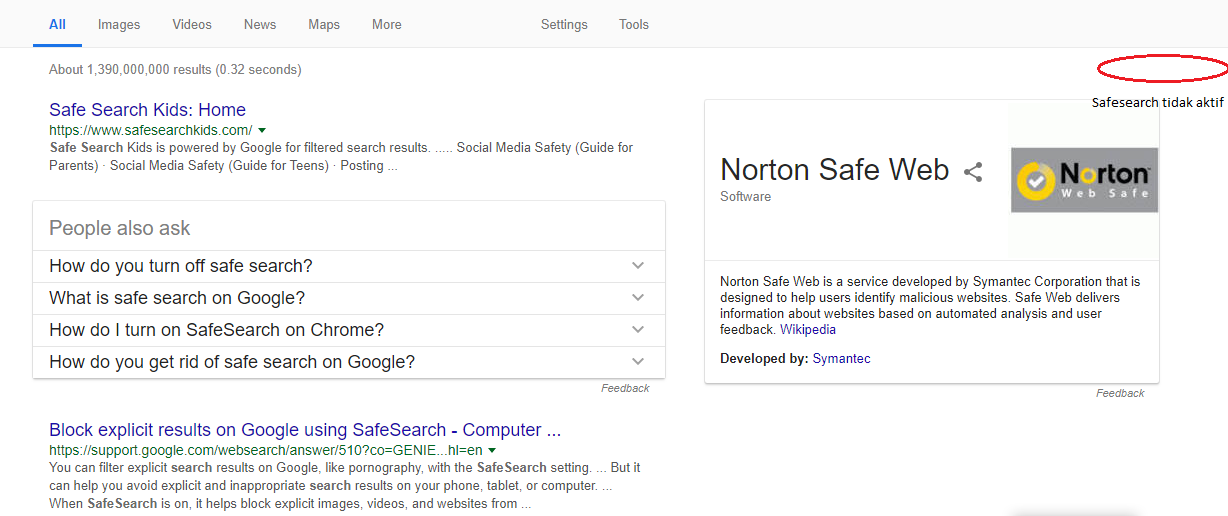The height and width of the screenshot is (516, 1228).
Task: Open the More search menu
Action: 387,25
